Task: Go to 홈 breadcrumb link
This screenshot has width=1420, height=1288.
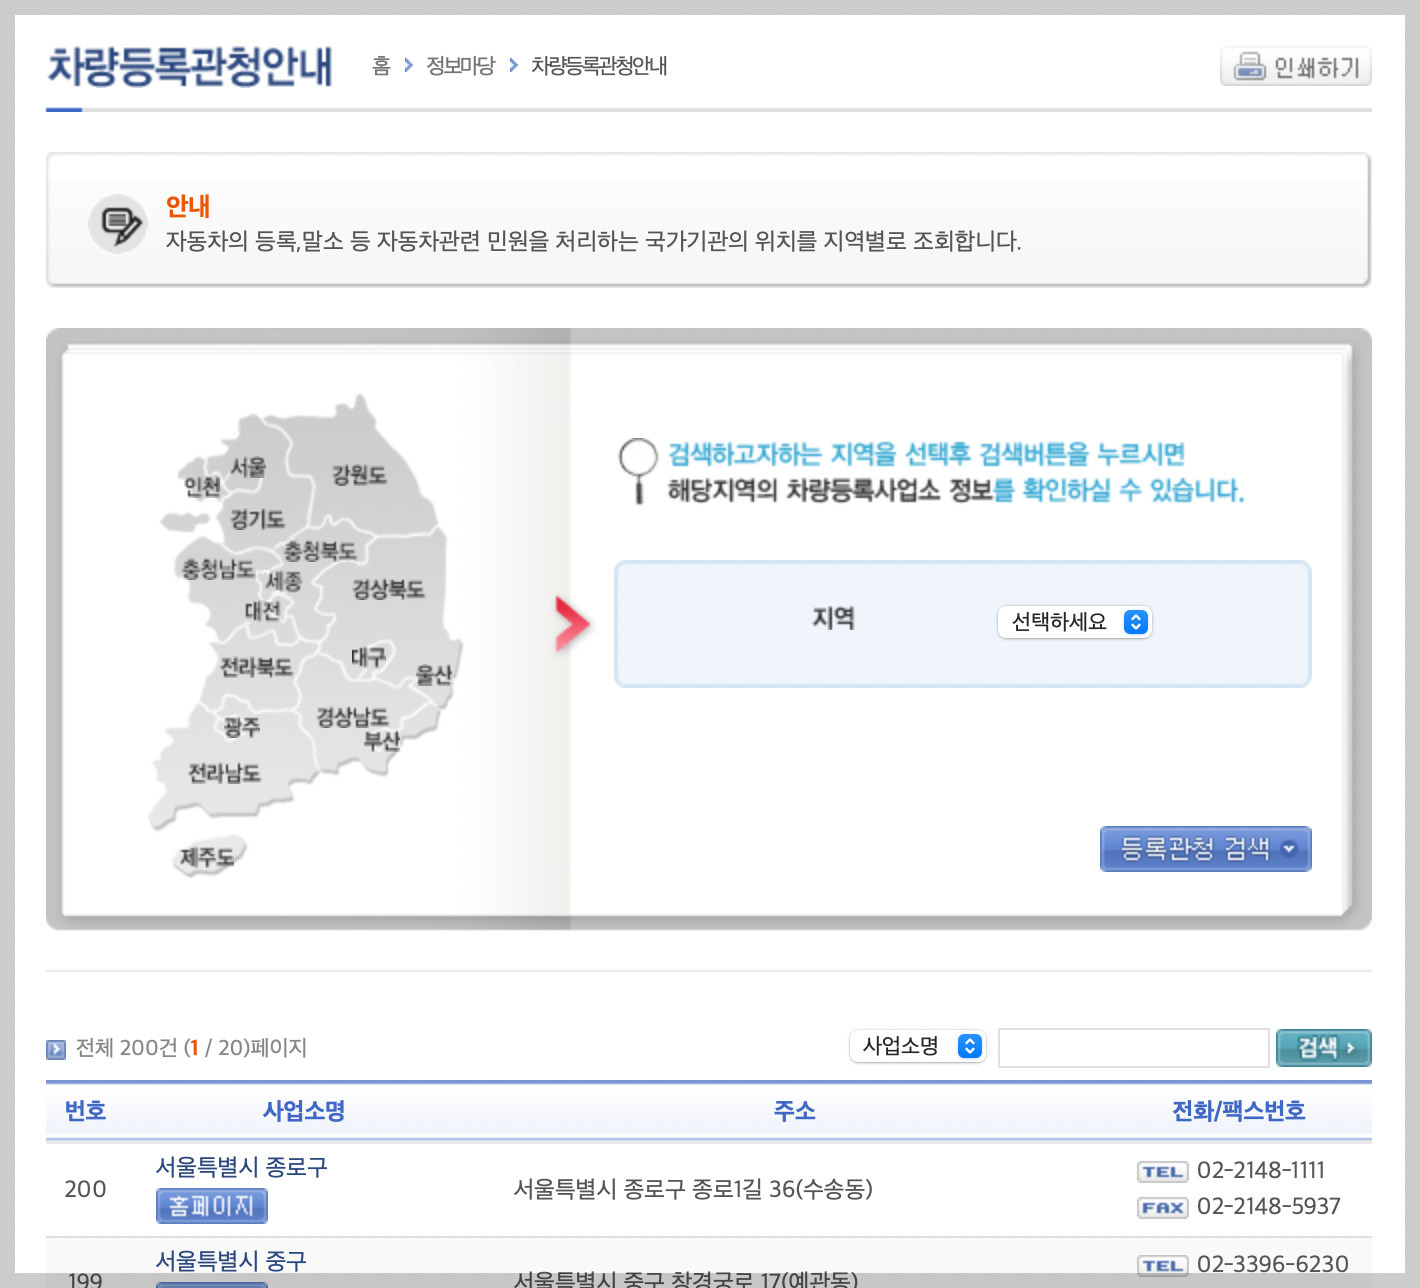Action: click(381, 66)
